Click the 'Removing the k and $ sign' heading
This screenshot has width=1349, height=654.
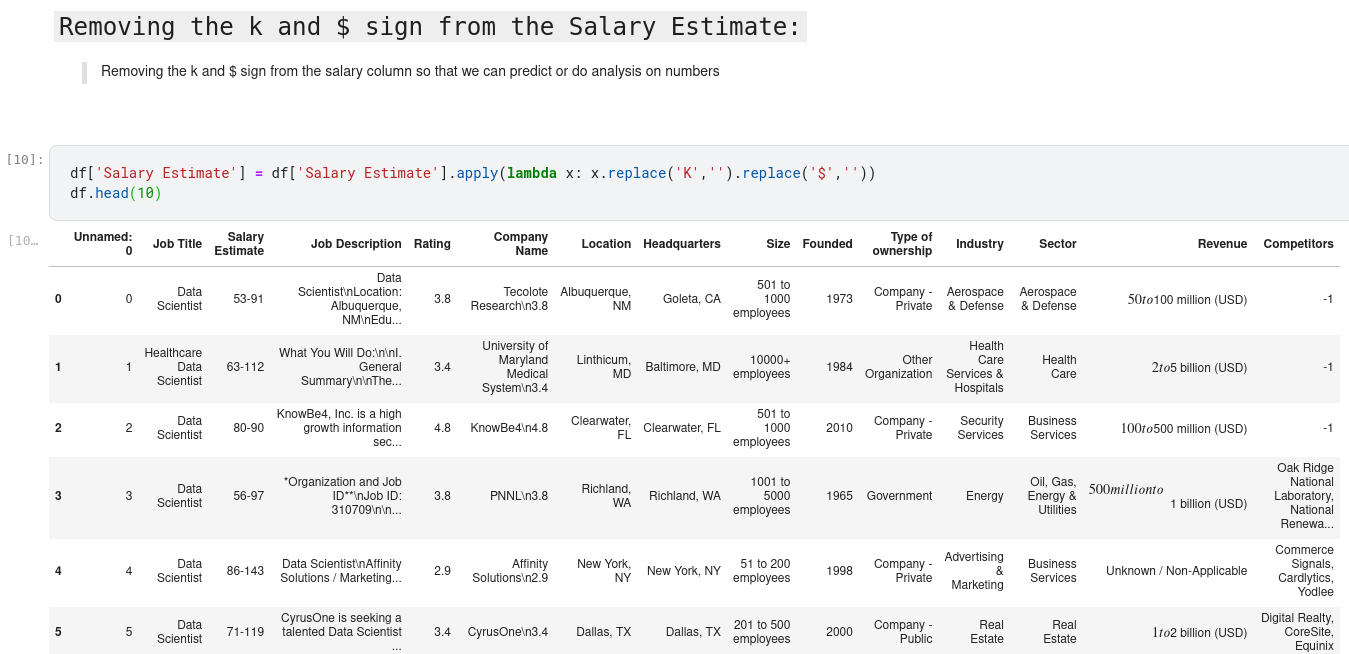pyautogui.click(x=430, y=27)
